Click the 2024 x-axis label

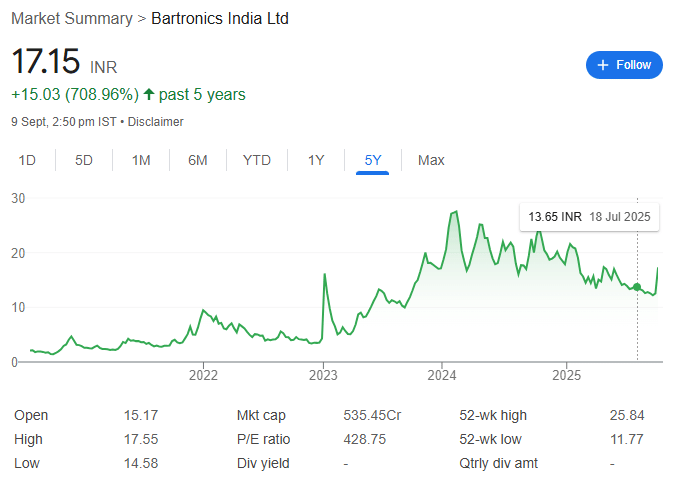pyautogui.click(x=442, y=375)
